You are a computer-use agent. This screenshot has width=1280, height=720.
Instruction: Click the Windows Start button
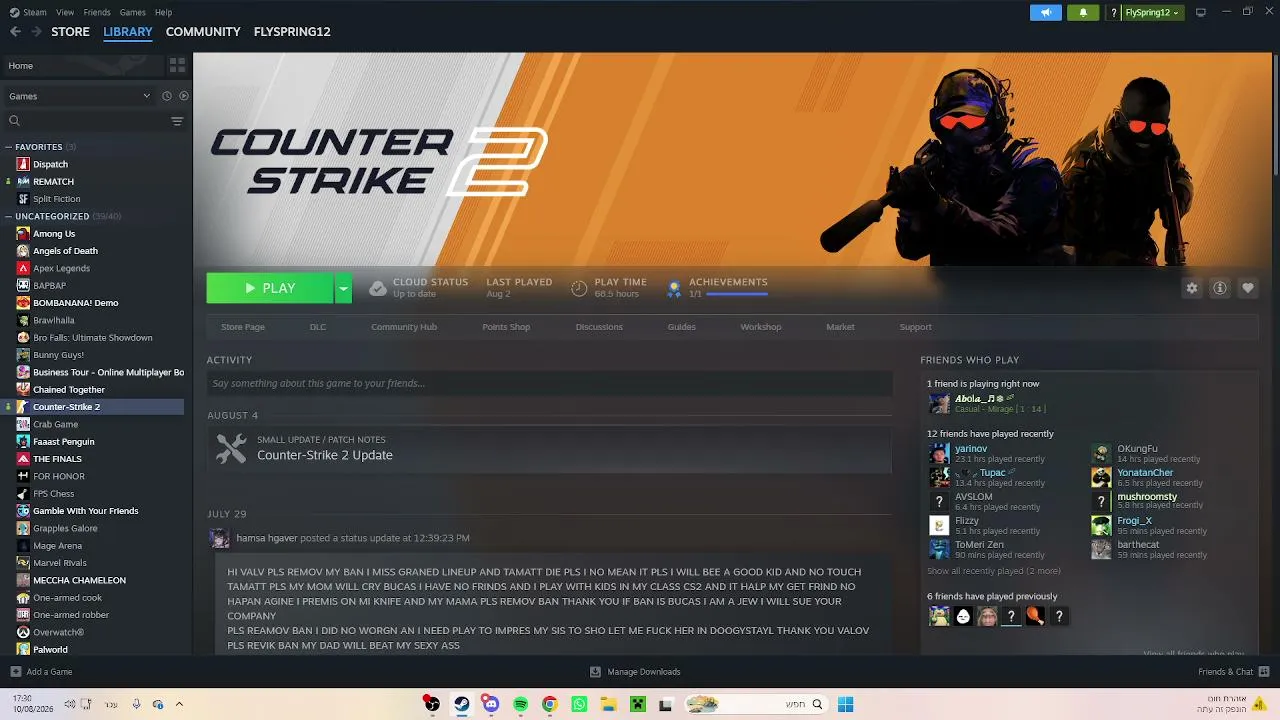845,704
